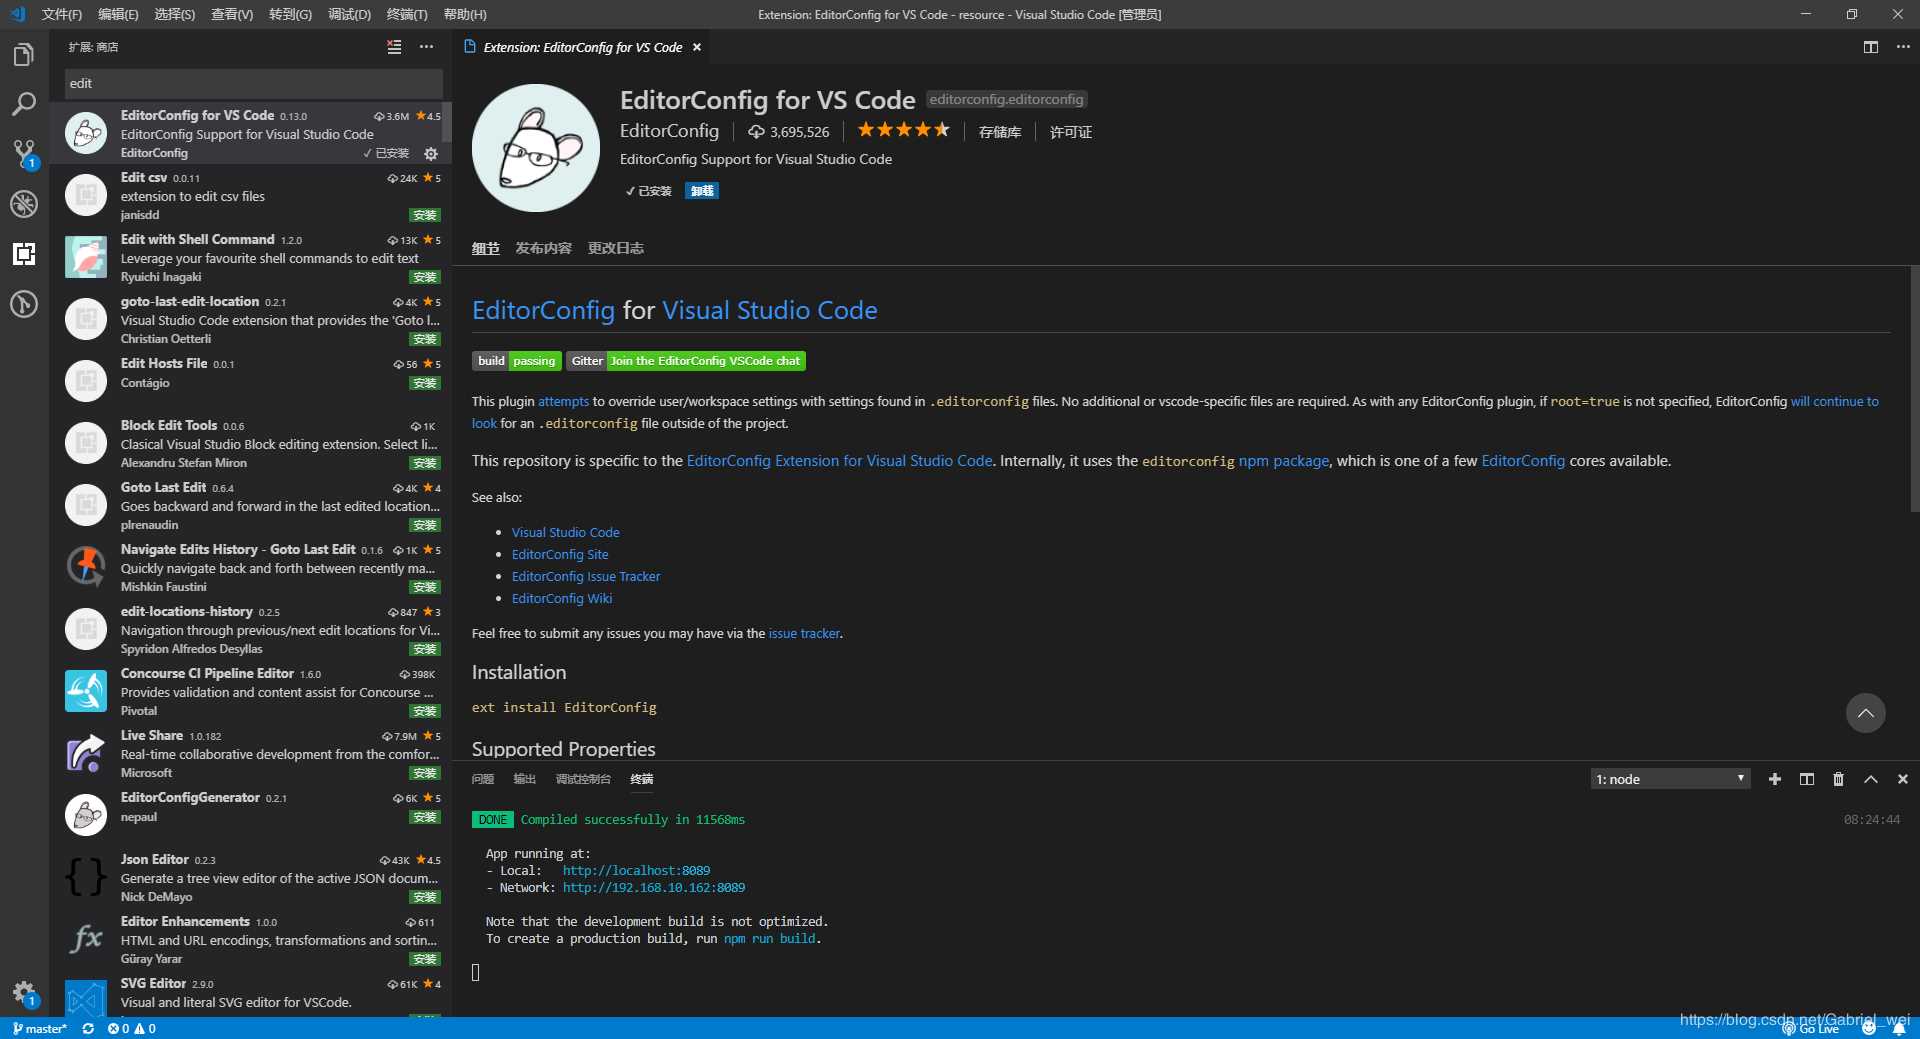Open the Edit csv extension icon
Screen dimensions: 1920x1039
(86, 195)
